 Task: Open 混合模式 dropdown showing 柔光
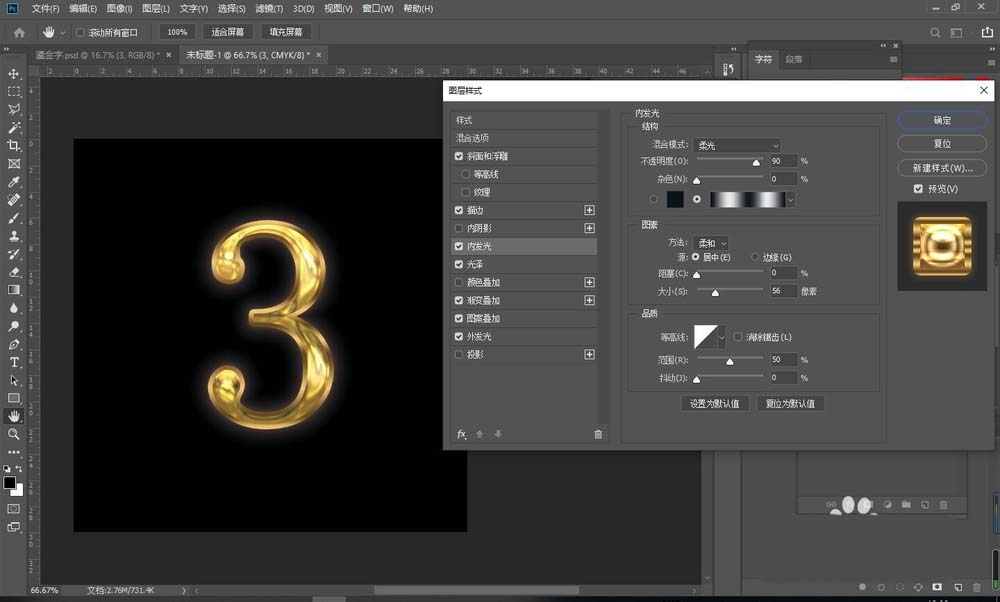(737, 145)
